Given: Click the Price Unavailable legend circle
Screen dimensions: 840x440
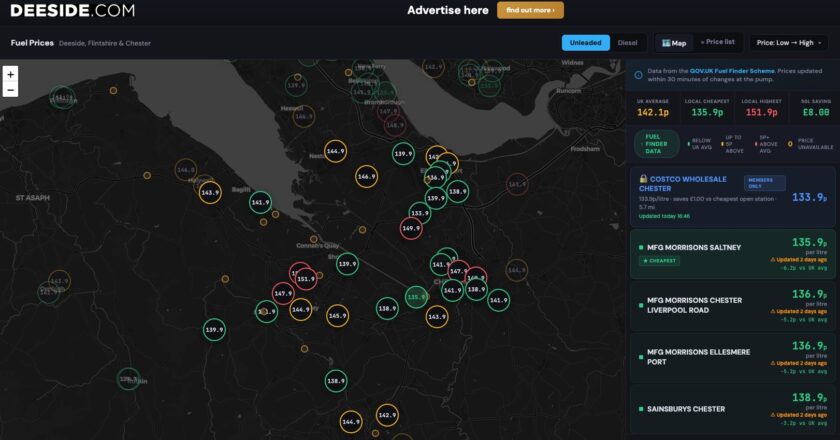Looking at the screenshot, I should [x=790, y=144].
